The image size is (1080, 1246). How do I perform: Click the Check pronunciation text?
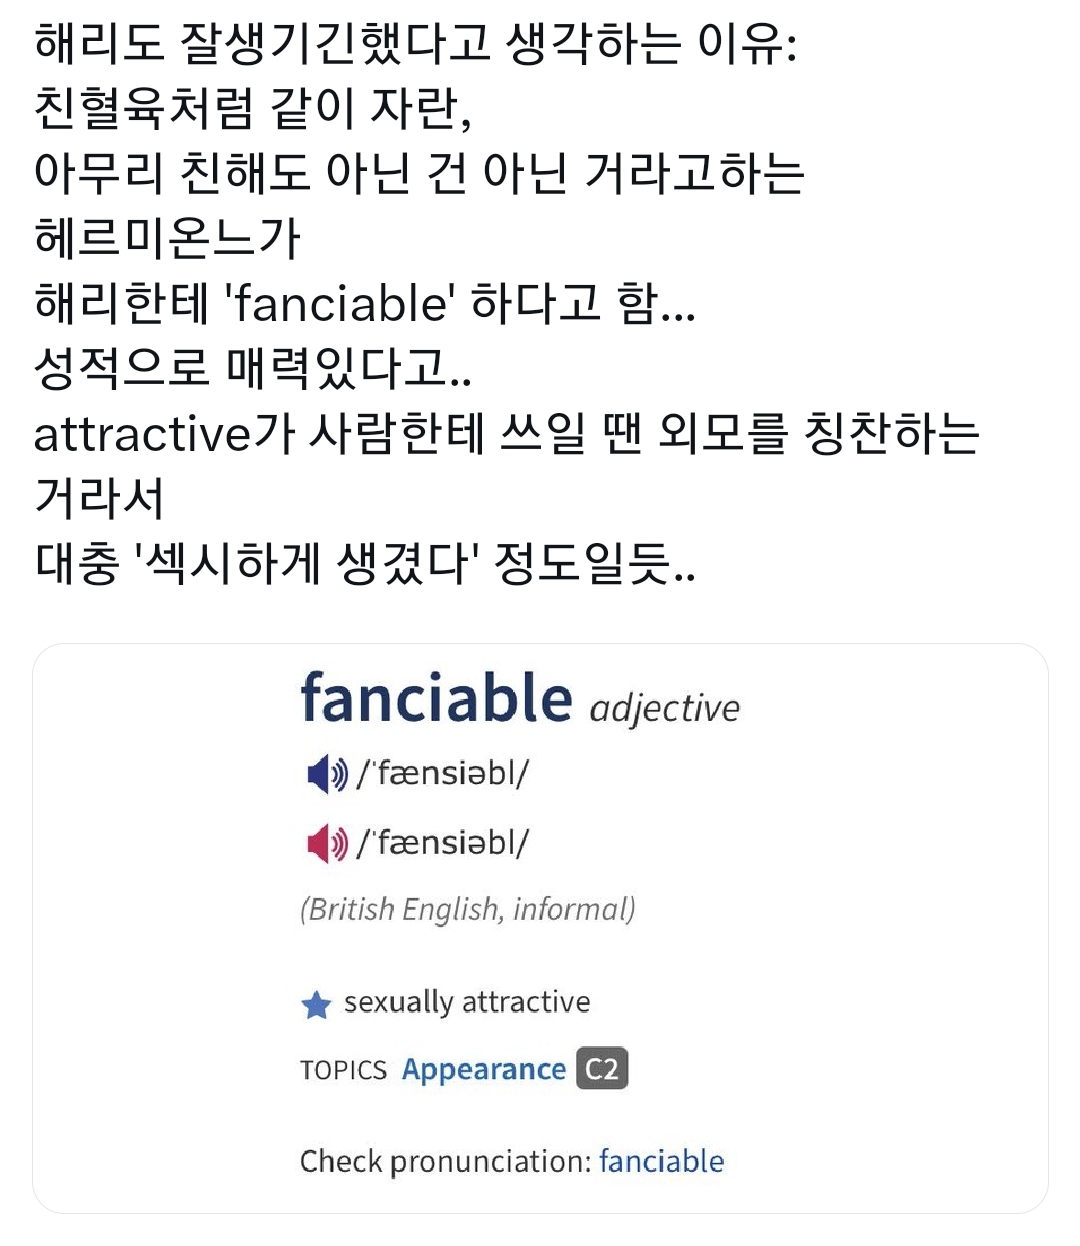point(445,1161)
